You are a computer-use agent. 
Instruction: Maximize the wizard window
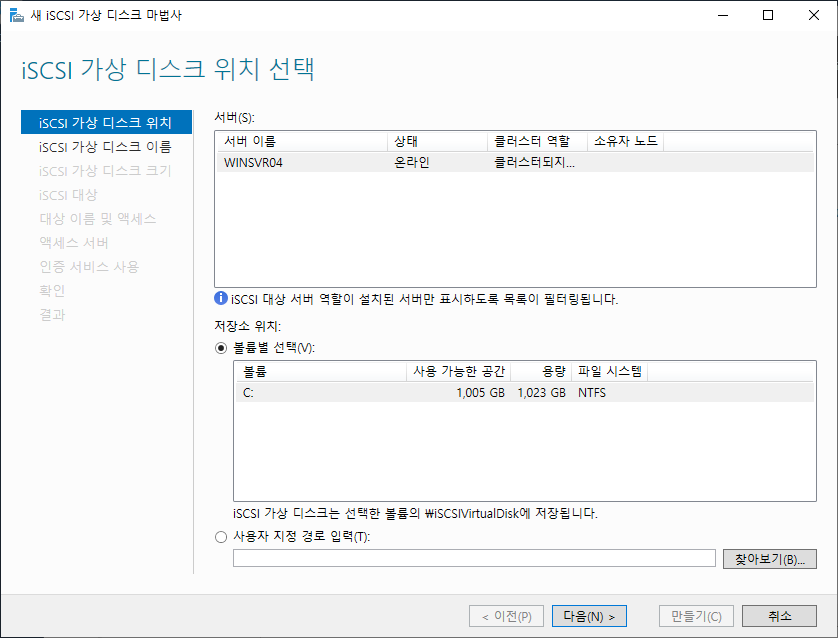[x=768, y=15]
